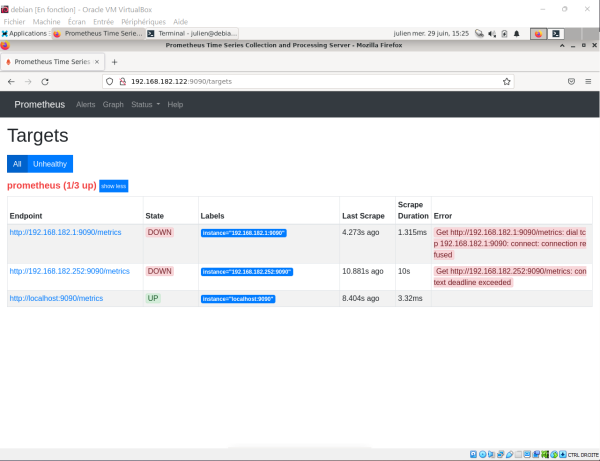Click the instance="192.168.182.252:9090" label badge

coord(247,272)
